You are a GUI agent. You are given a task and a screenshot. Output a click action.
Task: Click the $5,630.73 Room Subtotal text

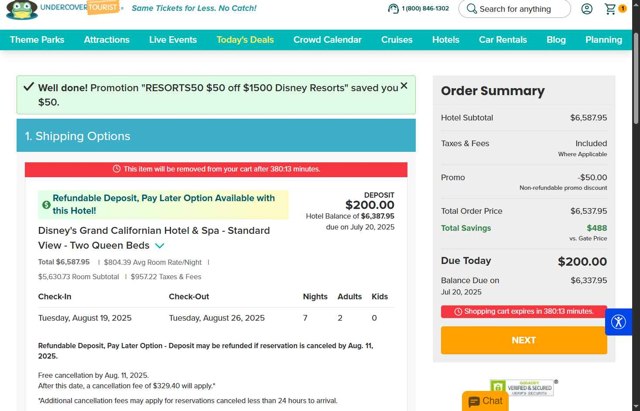click(78, 277)
